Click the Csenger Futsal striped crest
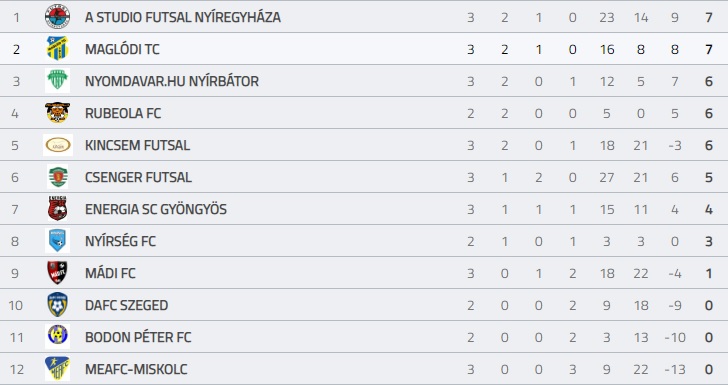 pyautogui.click(x=58, y=176)
